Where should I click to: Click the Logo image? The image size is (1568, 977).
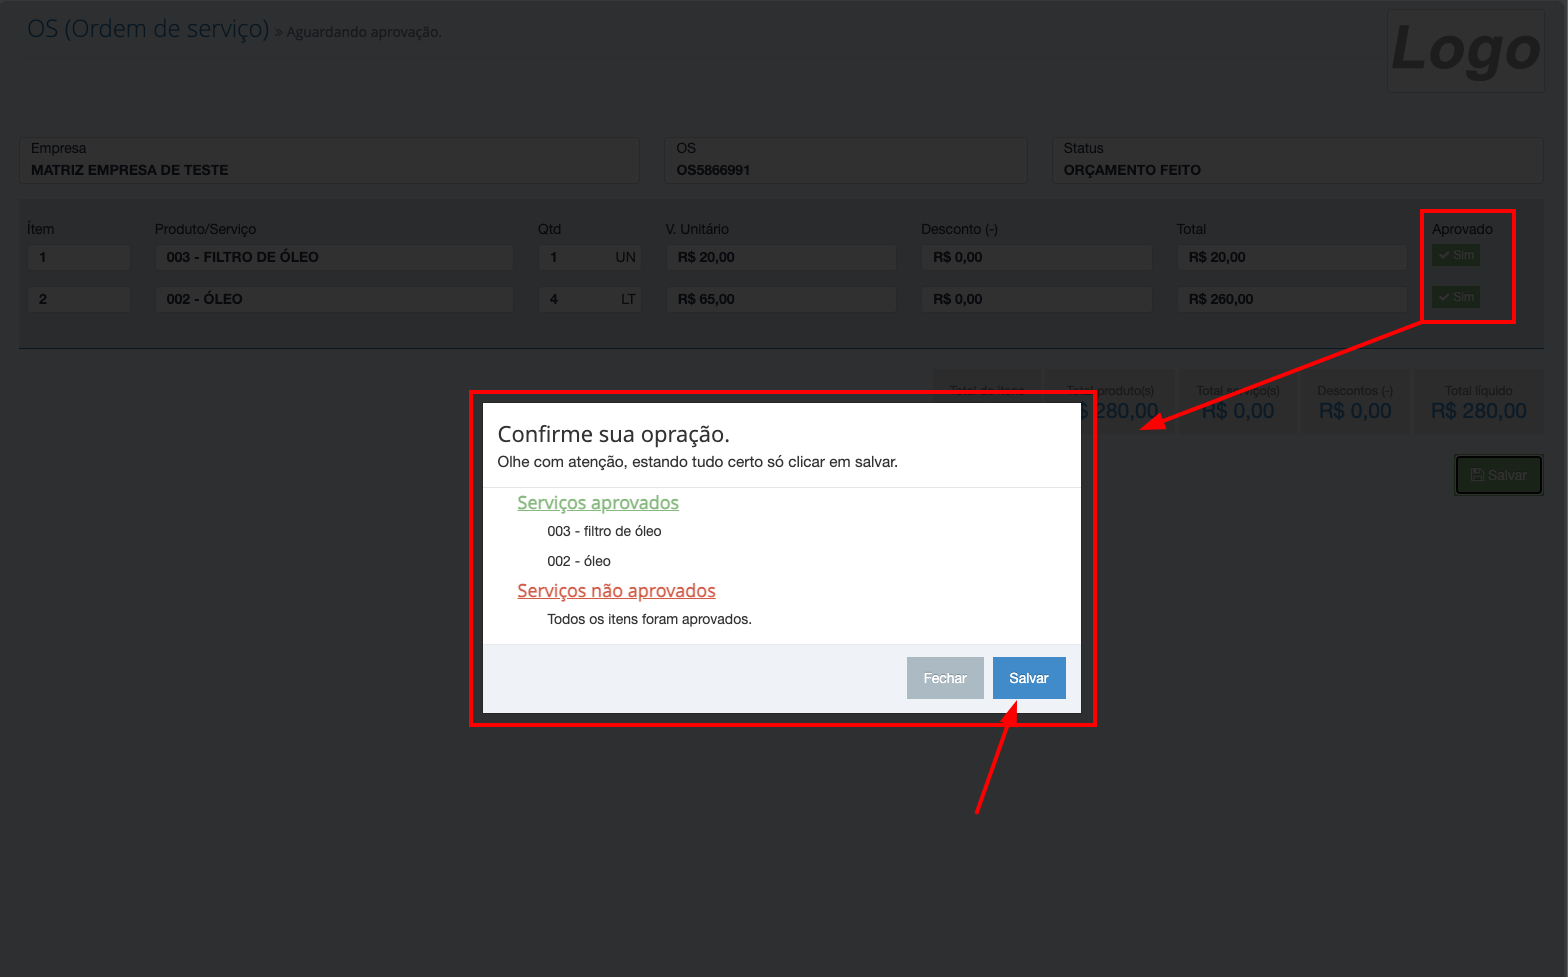[1466, 51]
